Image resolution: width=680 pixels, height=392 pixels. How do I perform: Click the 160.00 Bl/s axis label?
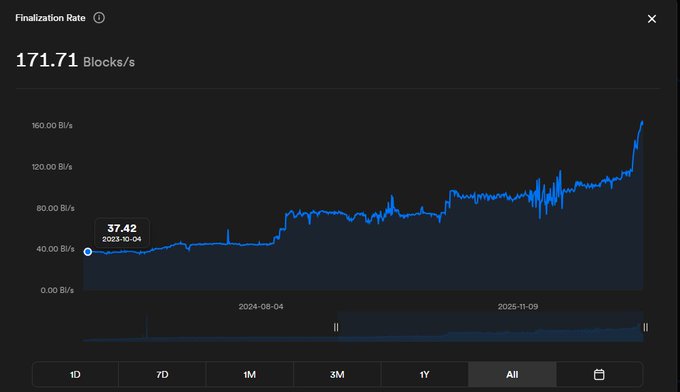52,125
